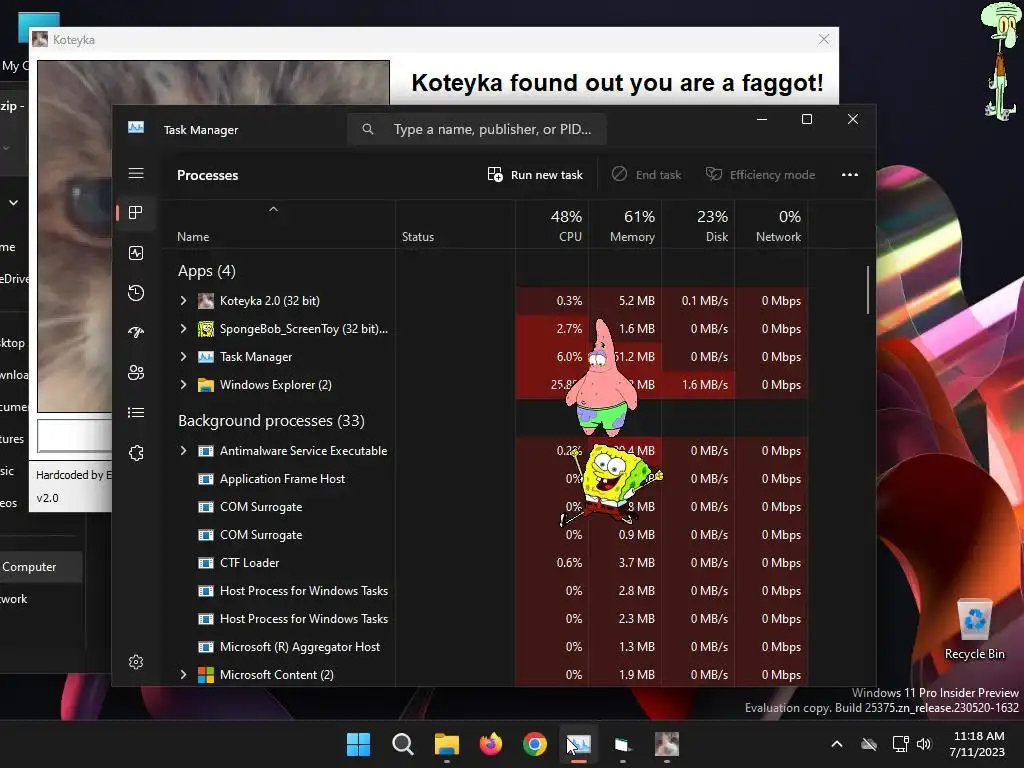The width and height of the screenshot is (1024, 768).
Task: Focus the Task Manager search box
Action: tap(477, 129)
